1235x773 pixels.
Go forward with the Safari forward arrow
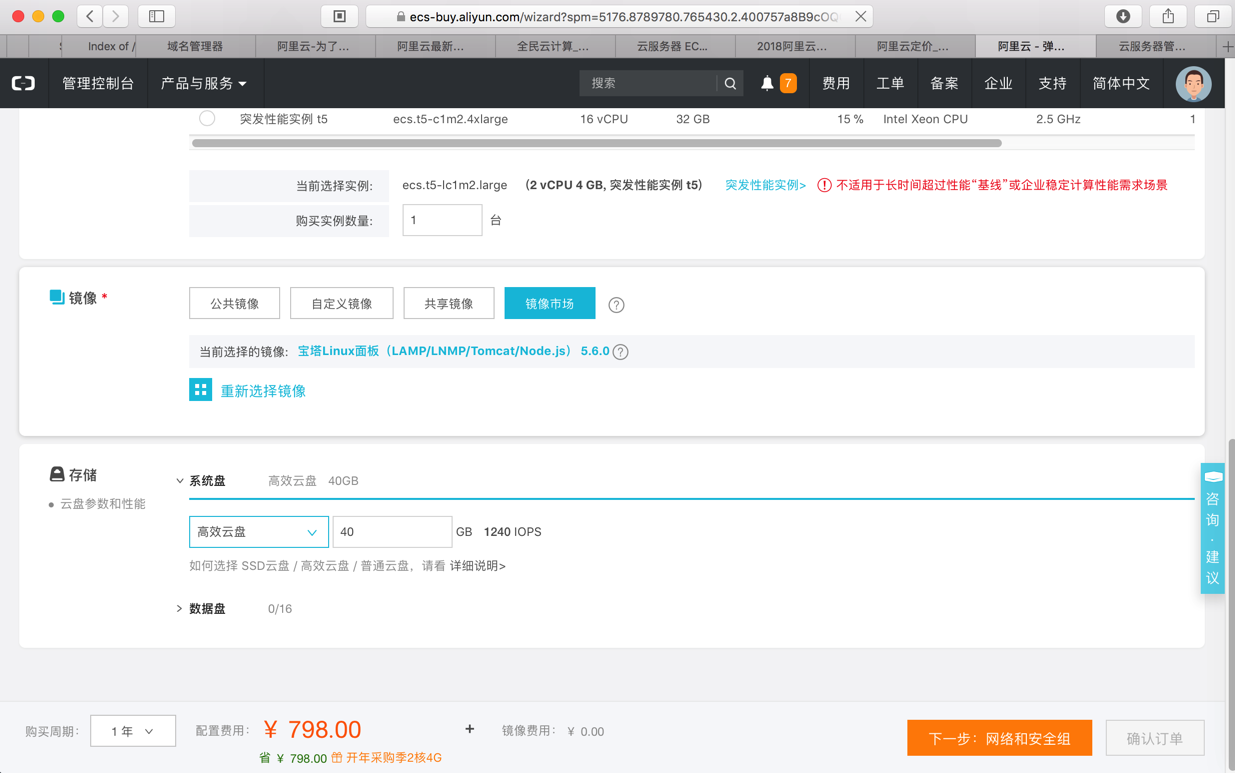click(115, 16)
